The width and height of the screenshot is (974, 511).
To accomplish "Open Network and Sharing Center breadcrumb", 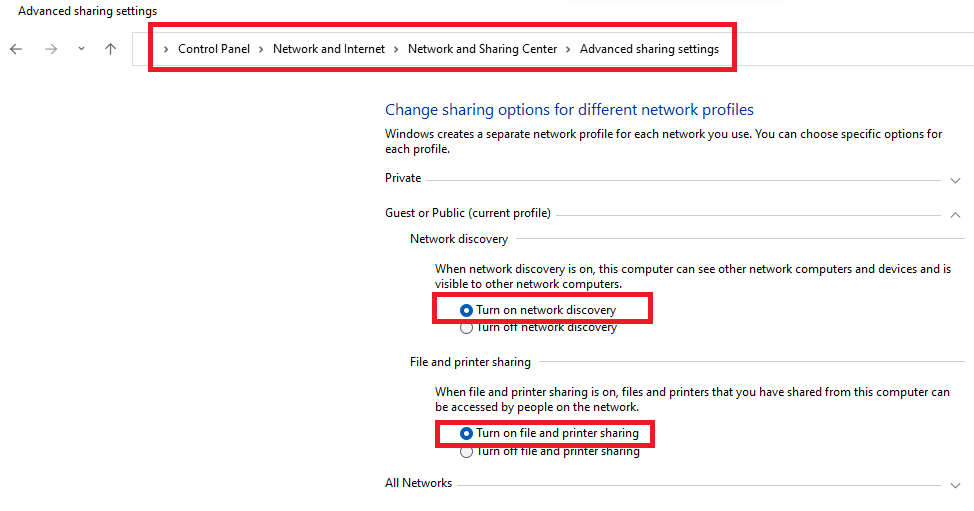I will point(482,49).
